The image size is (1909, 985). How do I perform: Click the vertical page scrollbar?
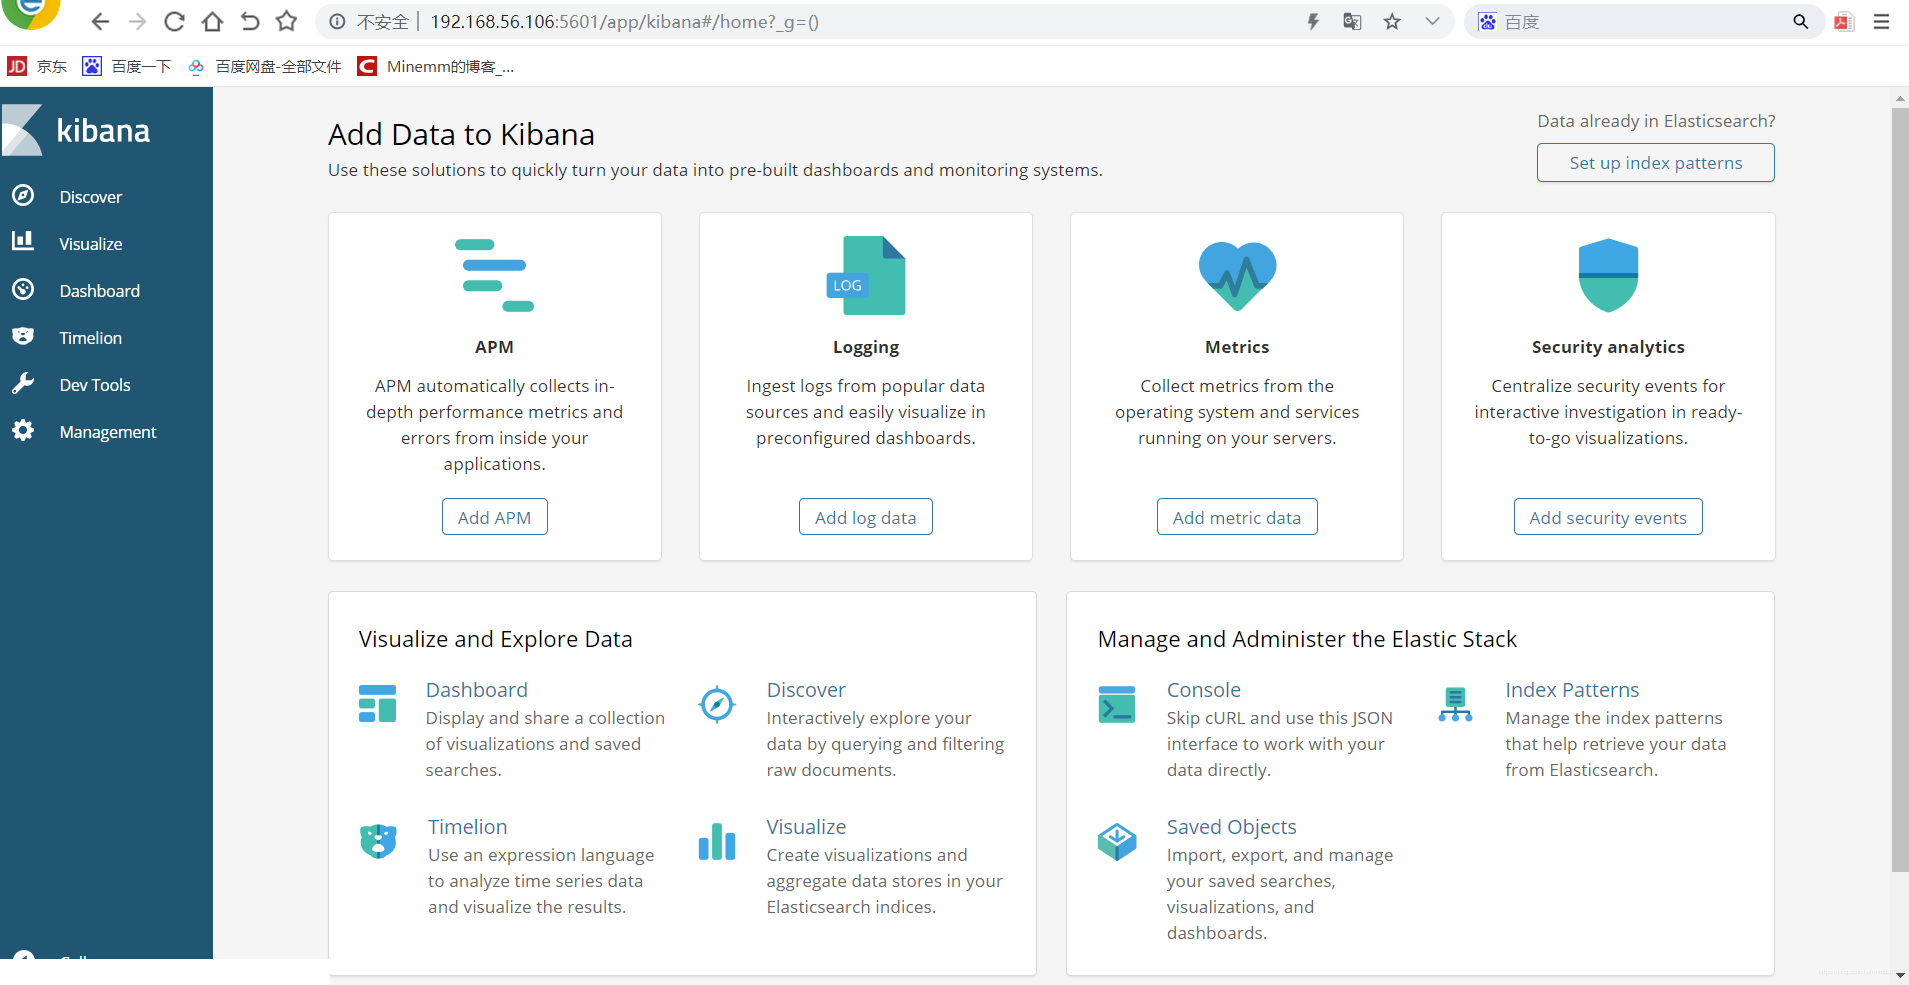pos(1900,490)
